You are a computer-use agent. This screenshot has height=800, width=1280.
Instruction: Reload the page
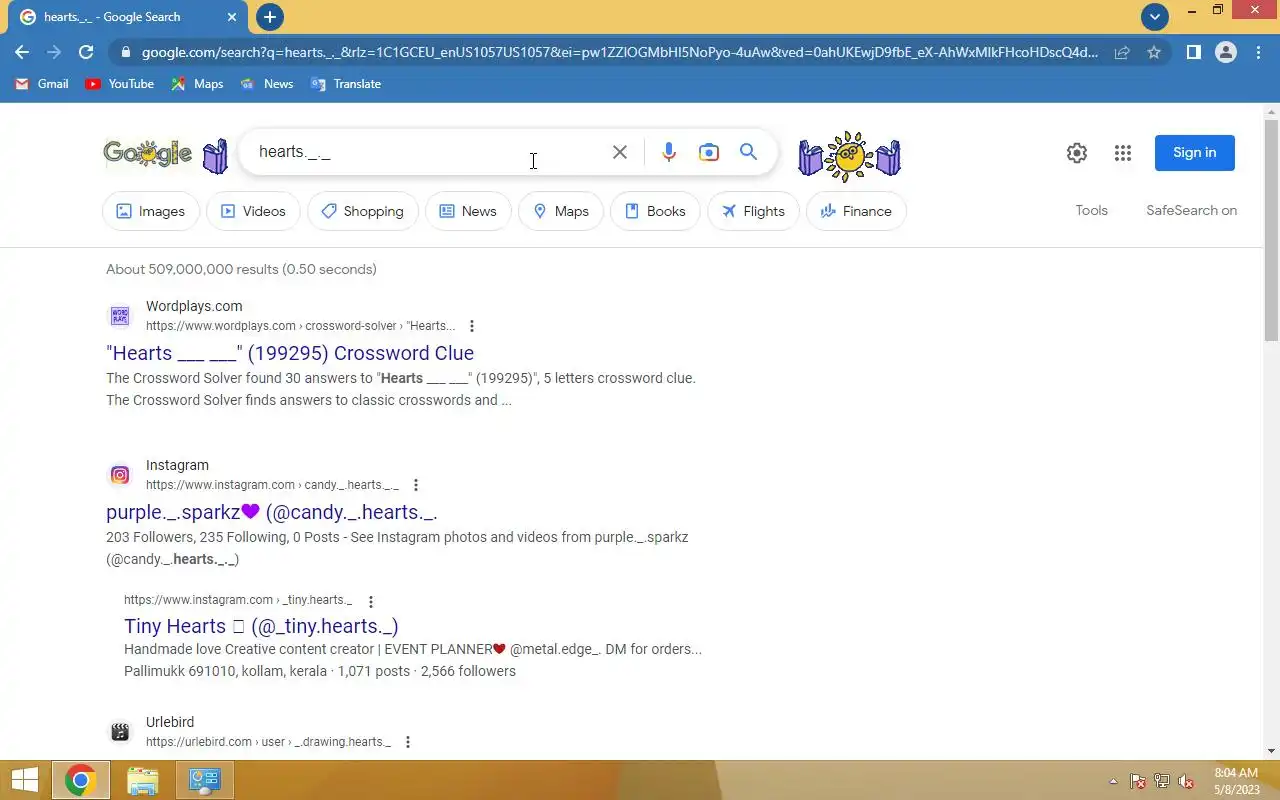tap(86, 52)
